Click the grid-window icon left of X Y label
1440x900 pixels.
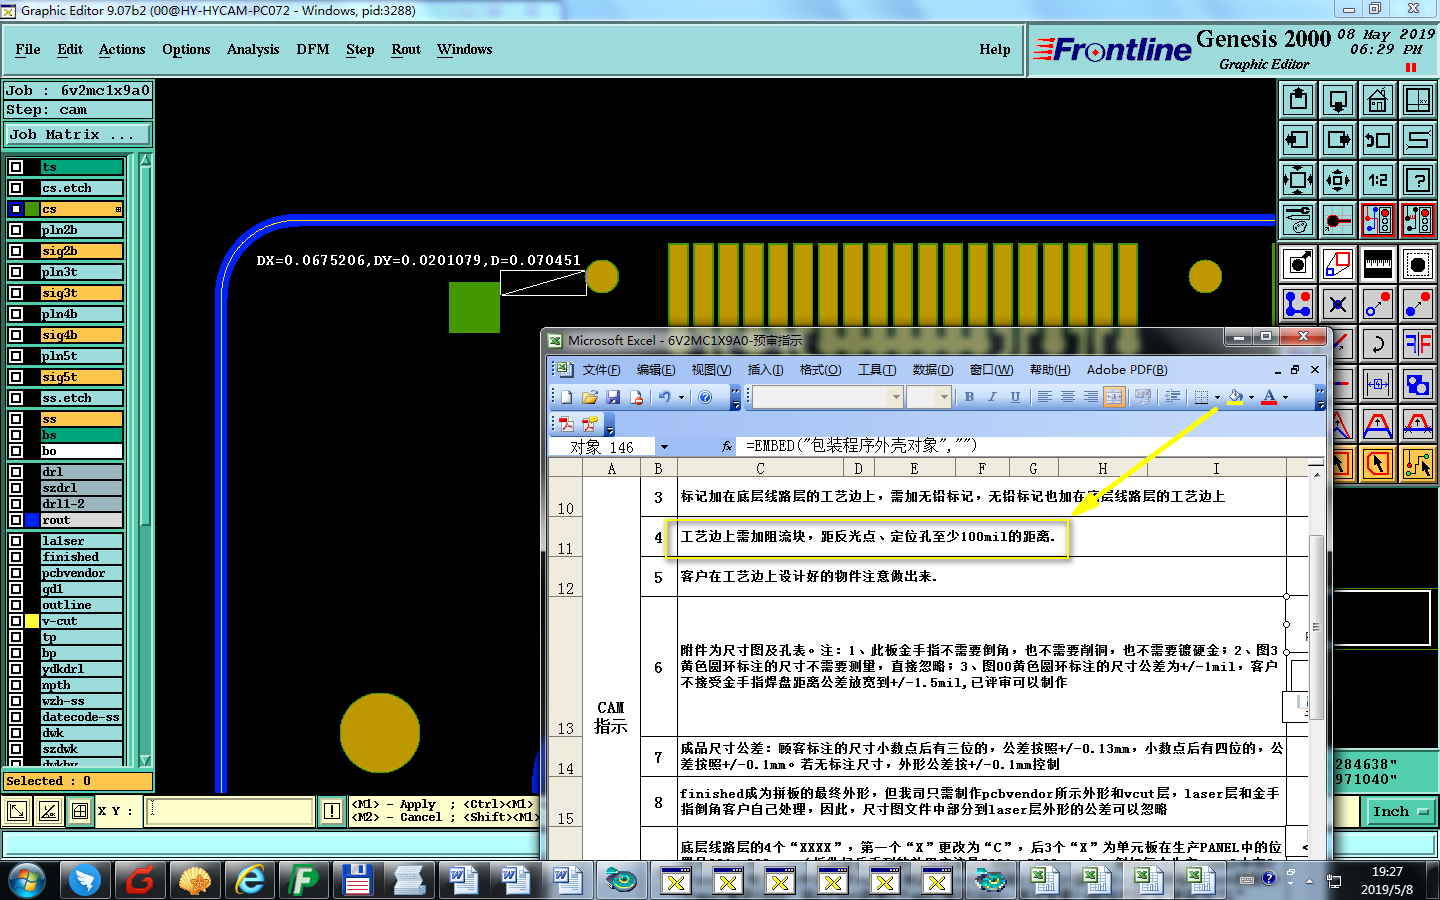pyautogui.click(x=80, y=811)
